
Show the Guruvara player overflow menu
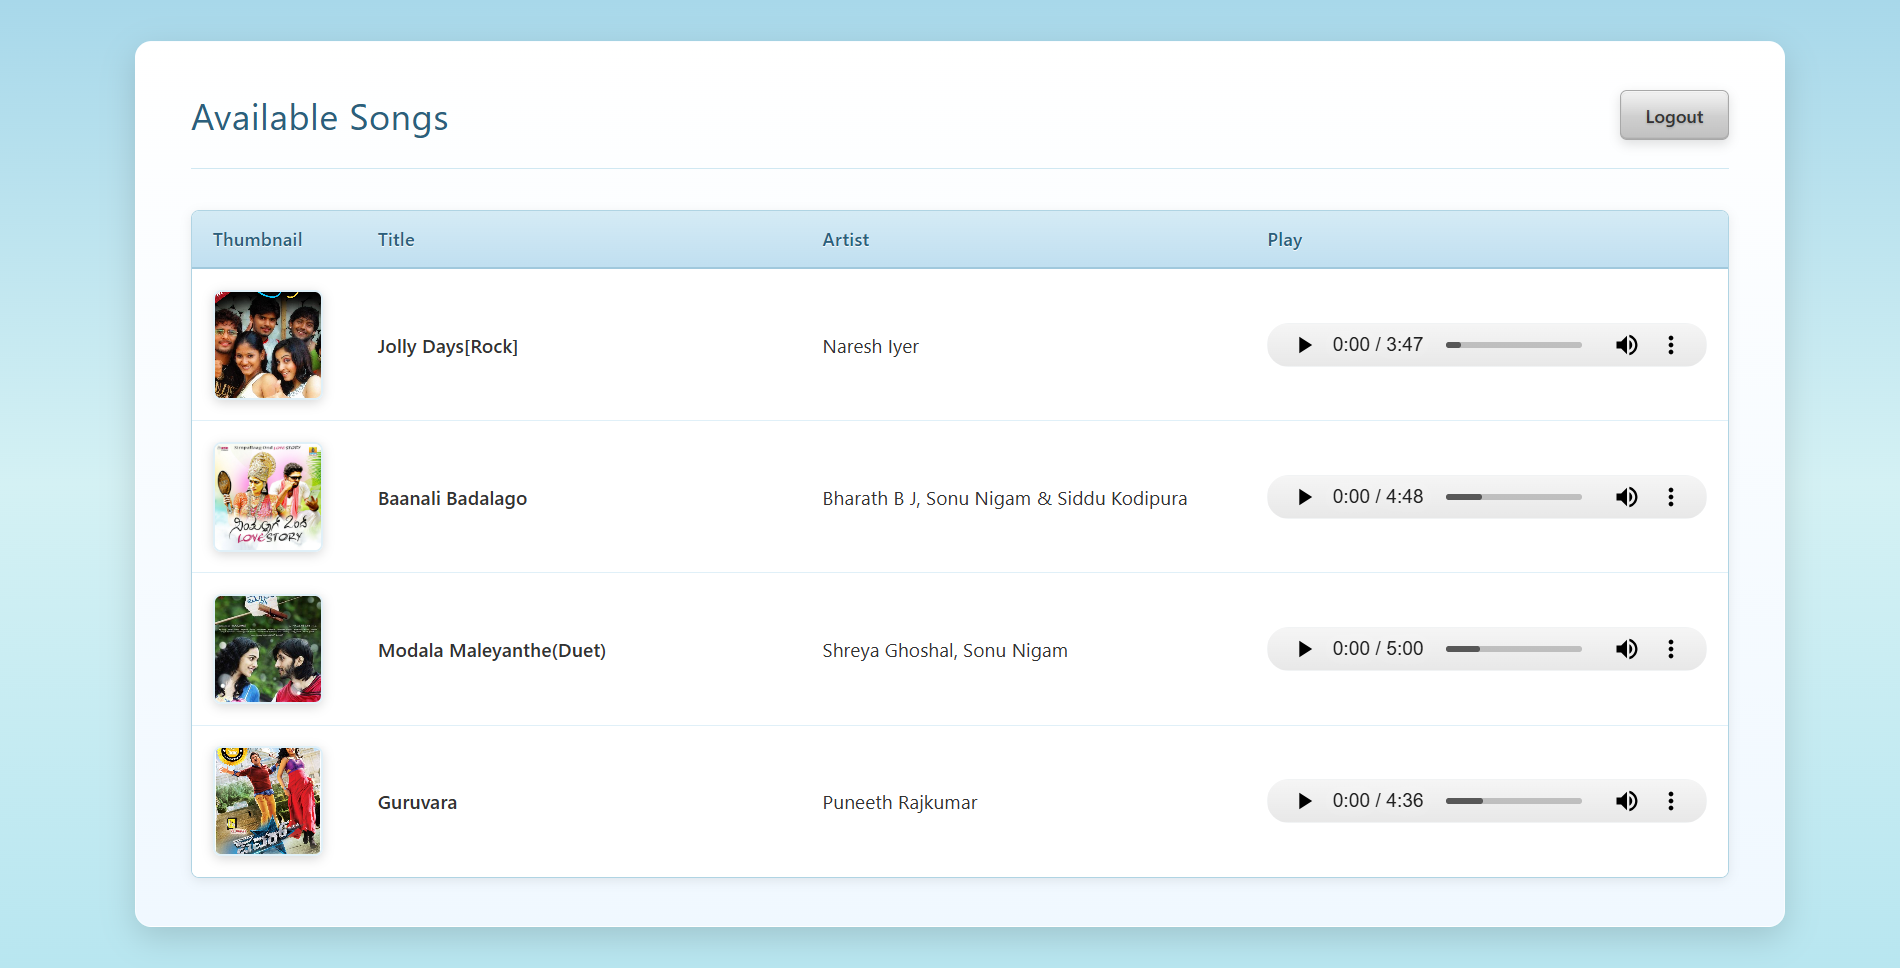click(x=1670, y=801)
